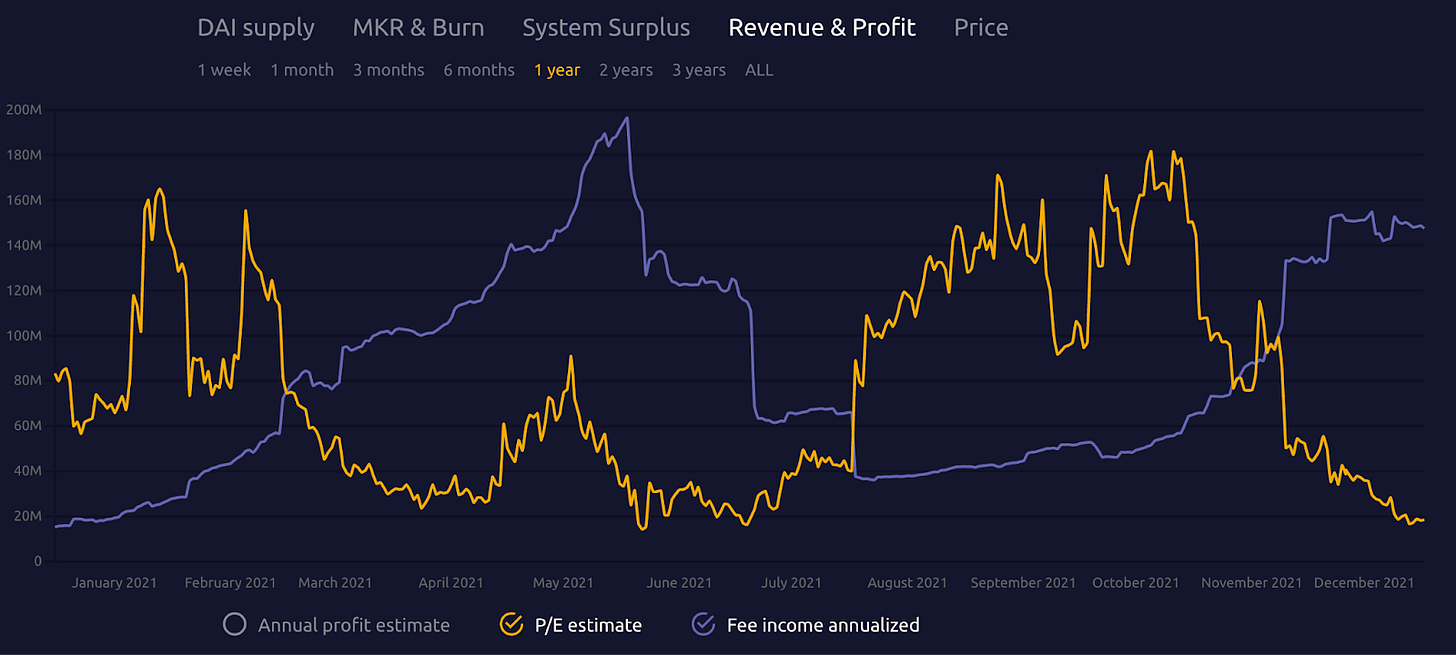The image size is (1456, 655).
Task: Click the 120M y-axis value
Action: coord(23,291)
